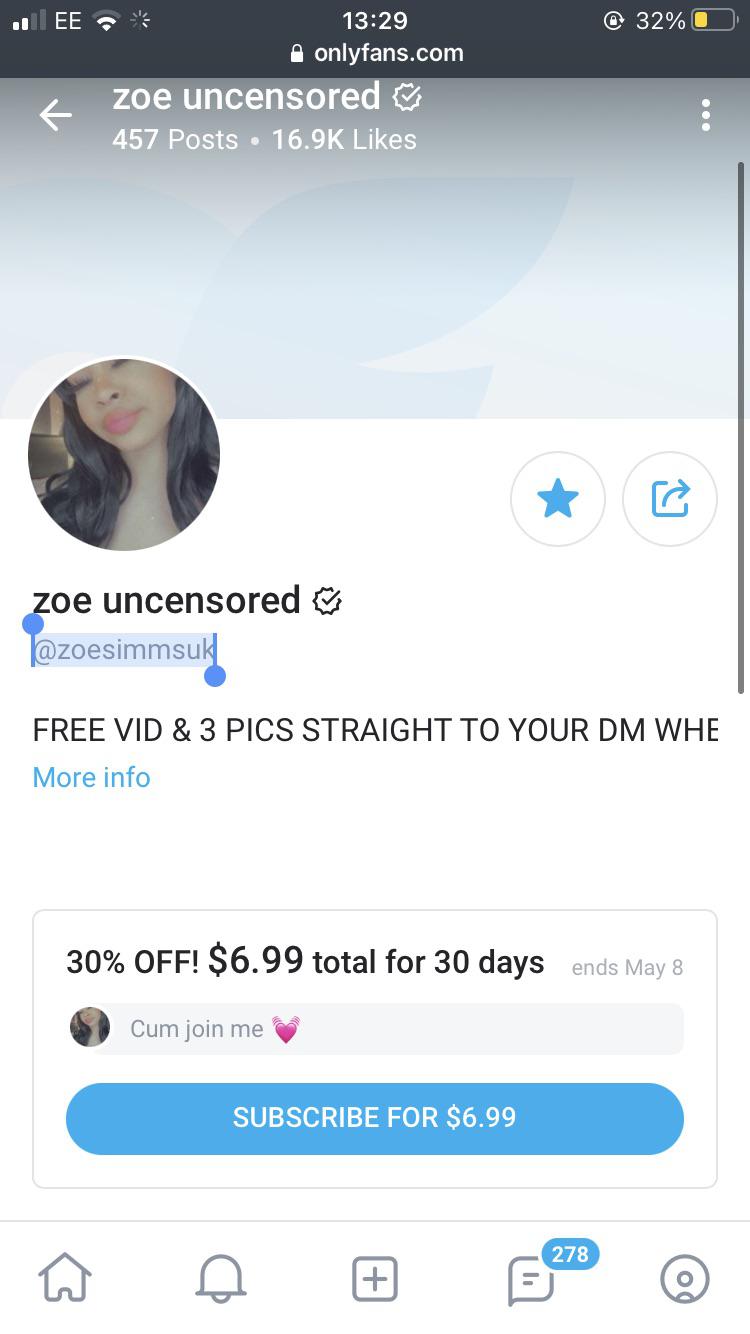750x1334 pixels.
Task: View the large profile avatar picture
Action: point(124,454)
